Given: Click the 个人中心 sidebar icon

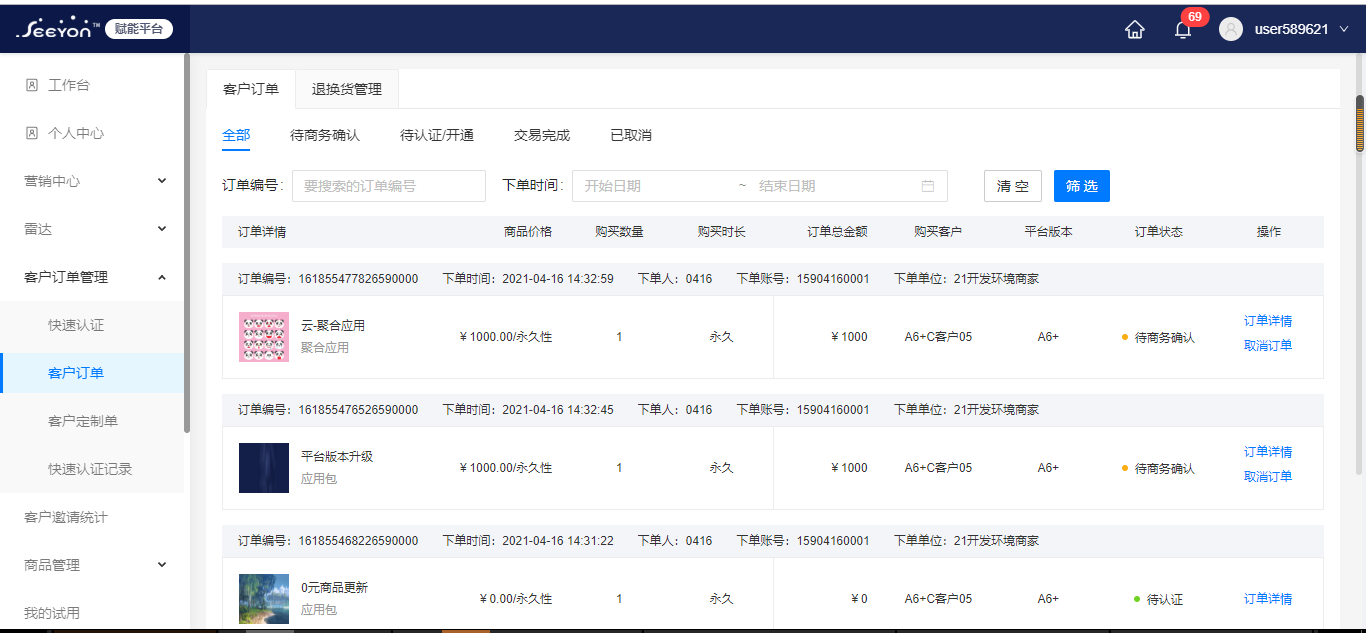Looking at the screenshot, I should pyautogui.click(x=31, y=133).
